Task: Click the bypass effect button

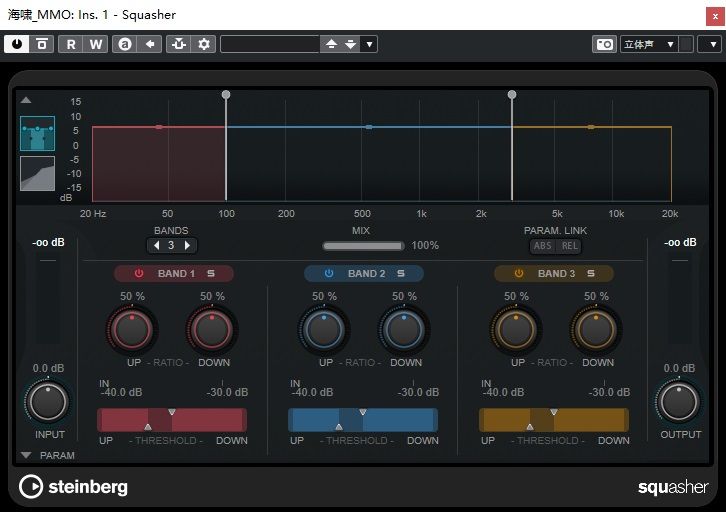Action: click(42, 44)
